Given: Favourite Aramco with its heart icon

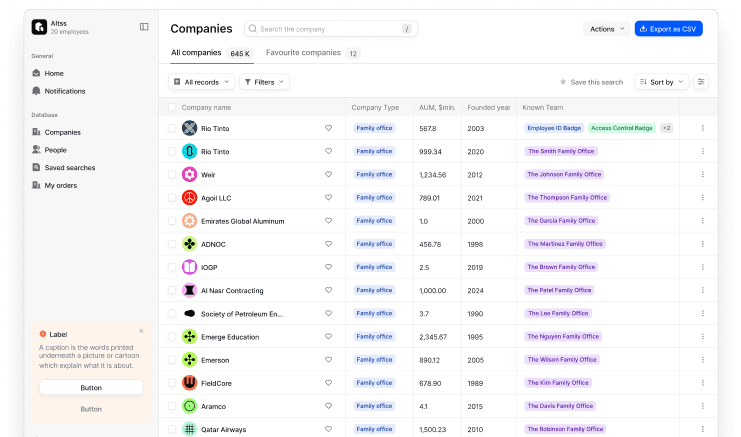Looking at the screenshot, I should 328,406.
